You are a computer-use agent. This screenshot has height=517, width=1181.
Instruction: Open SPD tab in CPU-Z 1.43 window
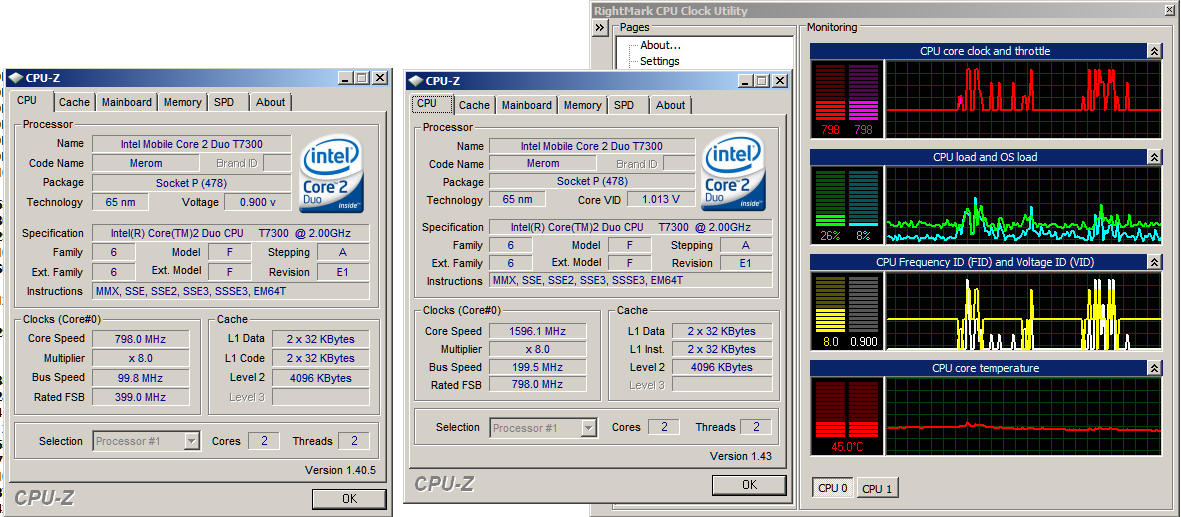pos(624,106)
